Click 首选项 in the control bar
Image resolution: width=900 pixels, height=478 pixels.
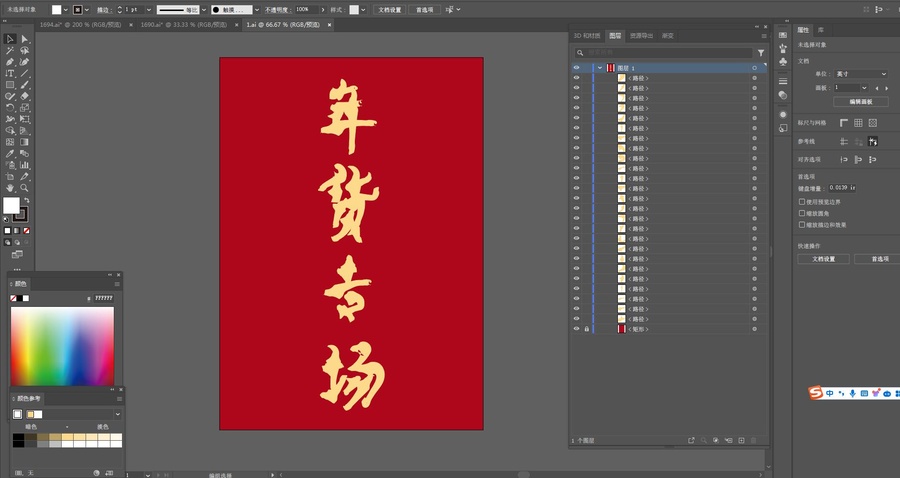(x=425, y=10)
